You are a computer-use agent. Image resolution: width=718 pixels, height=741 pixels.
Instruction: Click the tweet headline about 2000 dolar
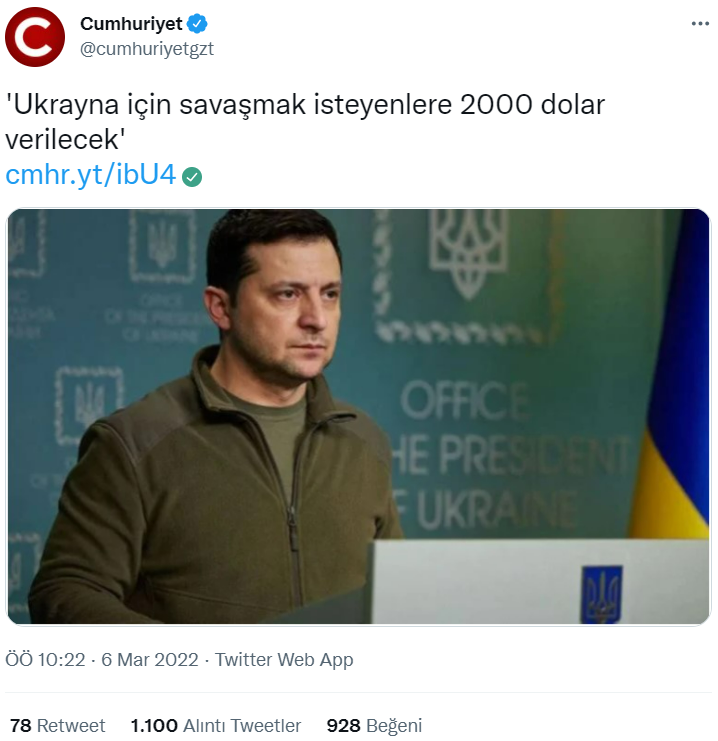click(306, 105)
